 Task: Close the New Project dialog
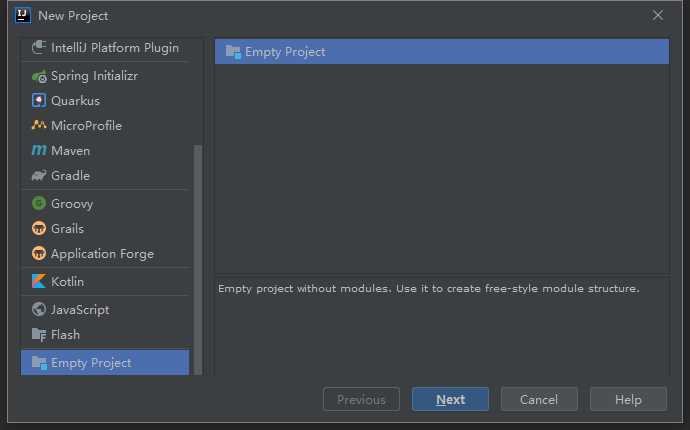[658, 15]
